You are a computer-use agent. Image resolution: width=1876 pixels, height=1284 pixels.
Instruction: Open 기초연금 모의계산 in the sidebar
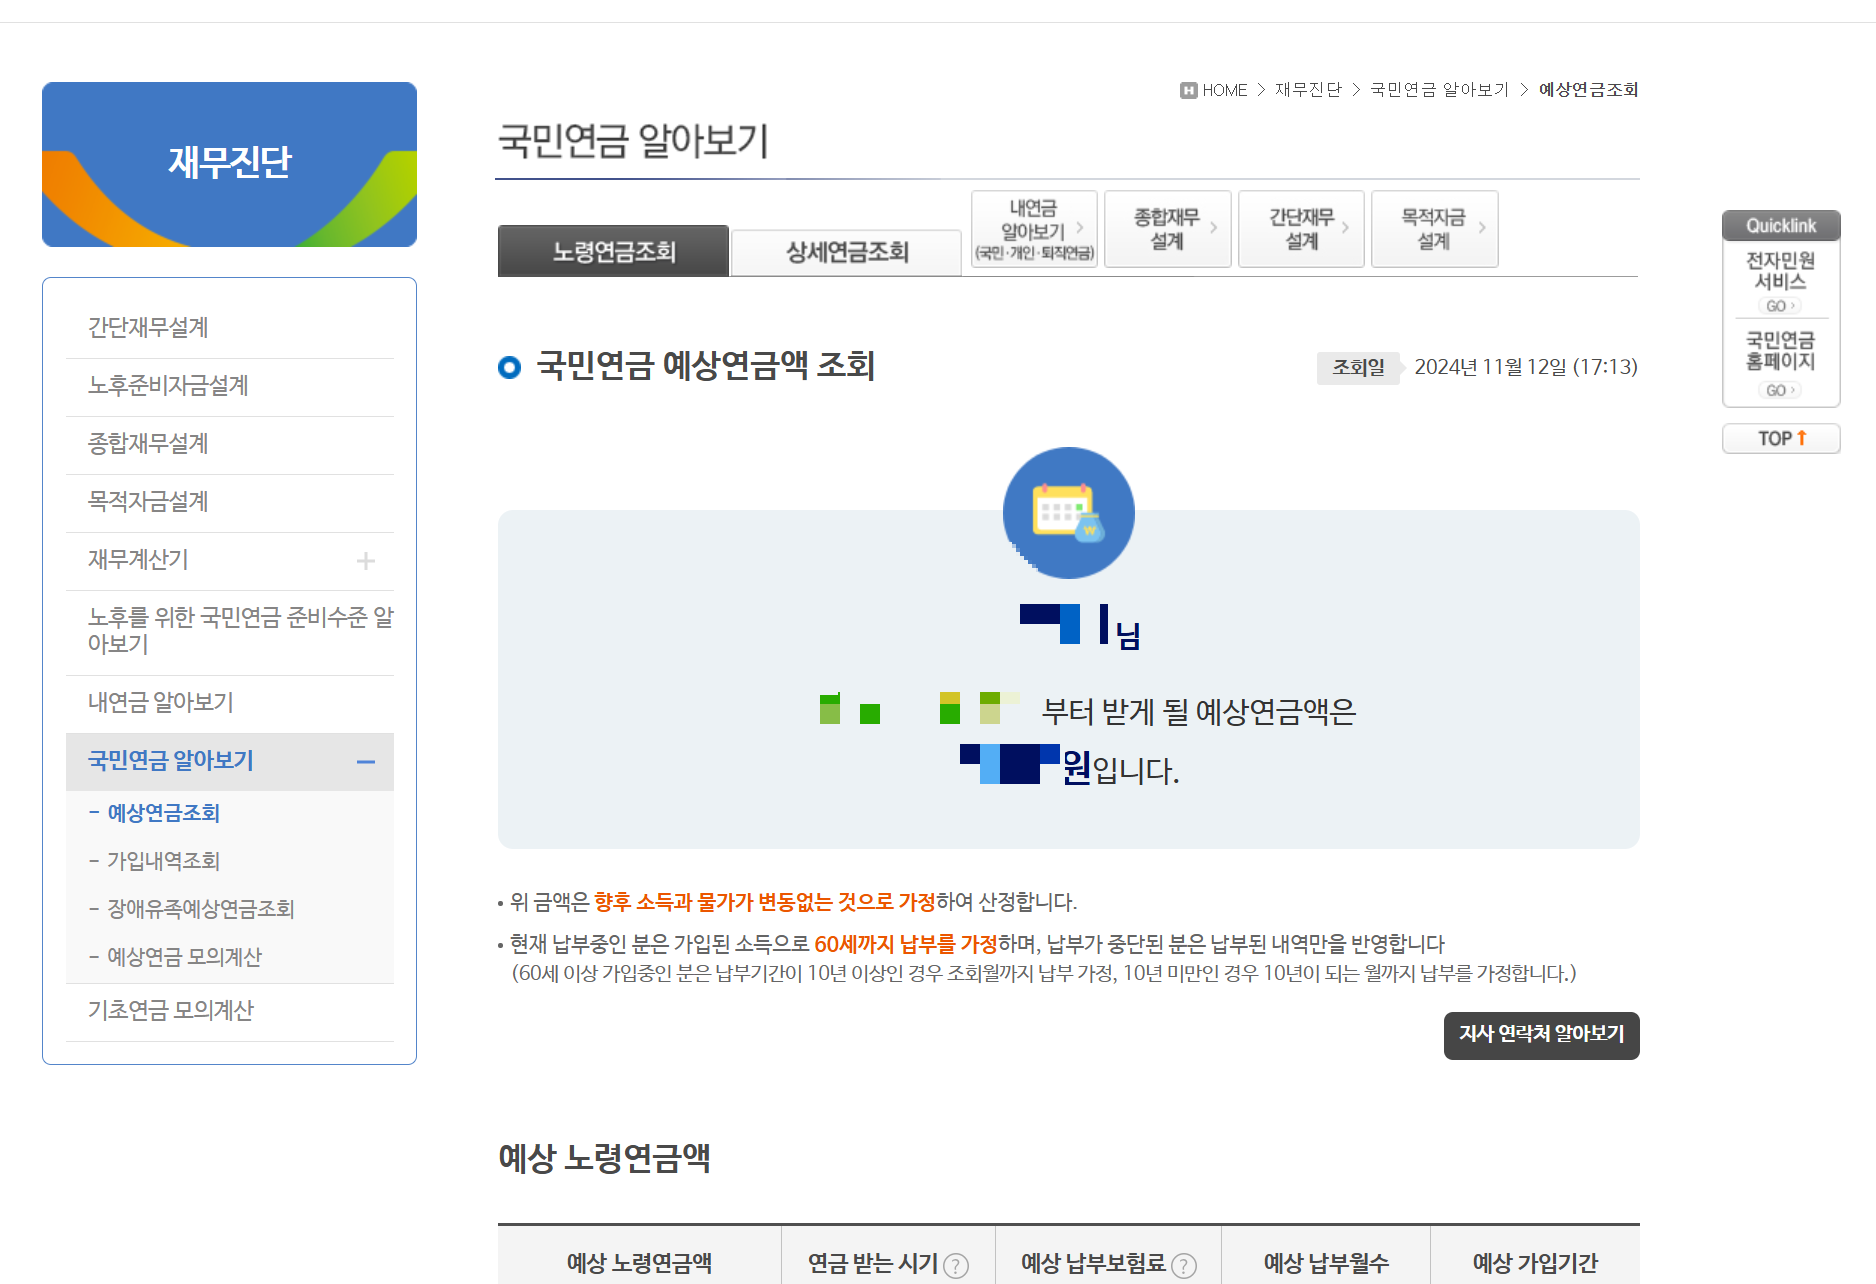click(170, 1011)
